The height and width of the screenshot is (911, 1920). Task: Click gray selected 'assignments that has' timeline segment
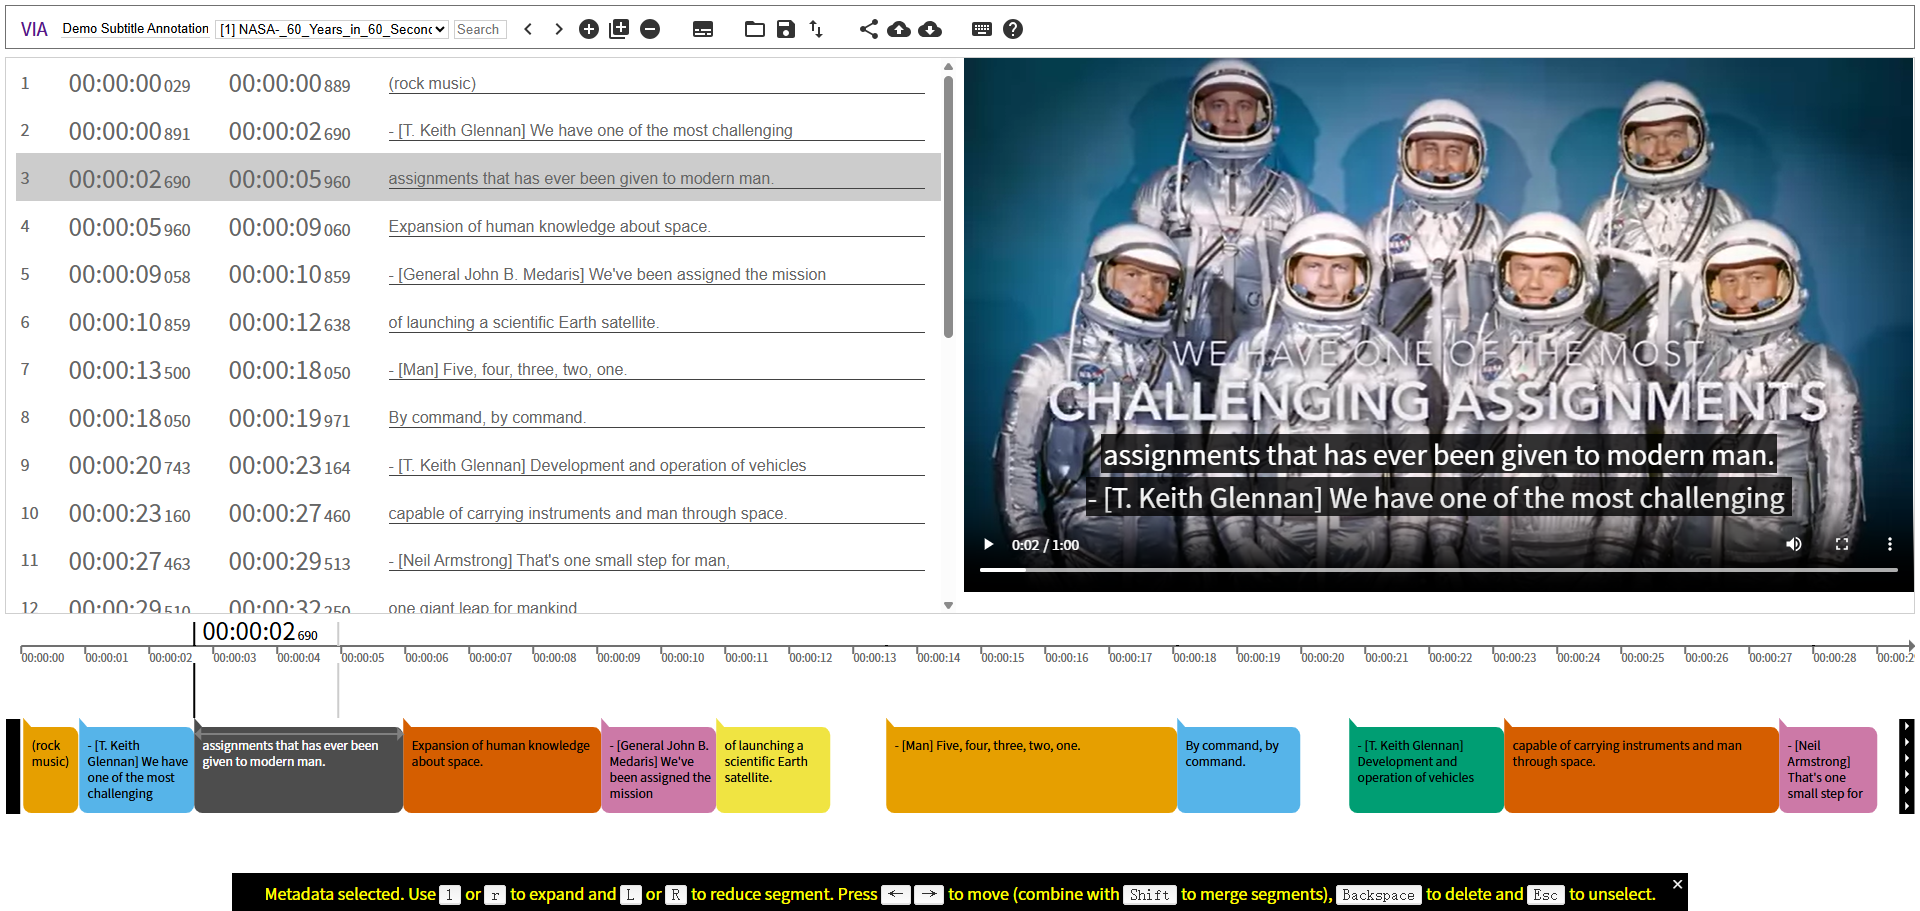click(298, 768)
